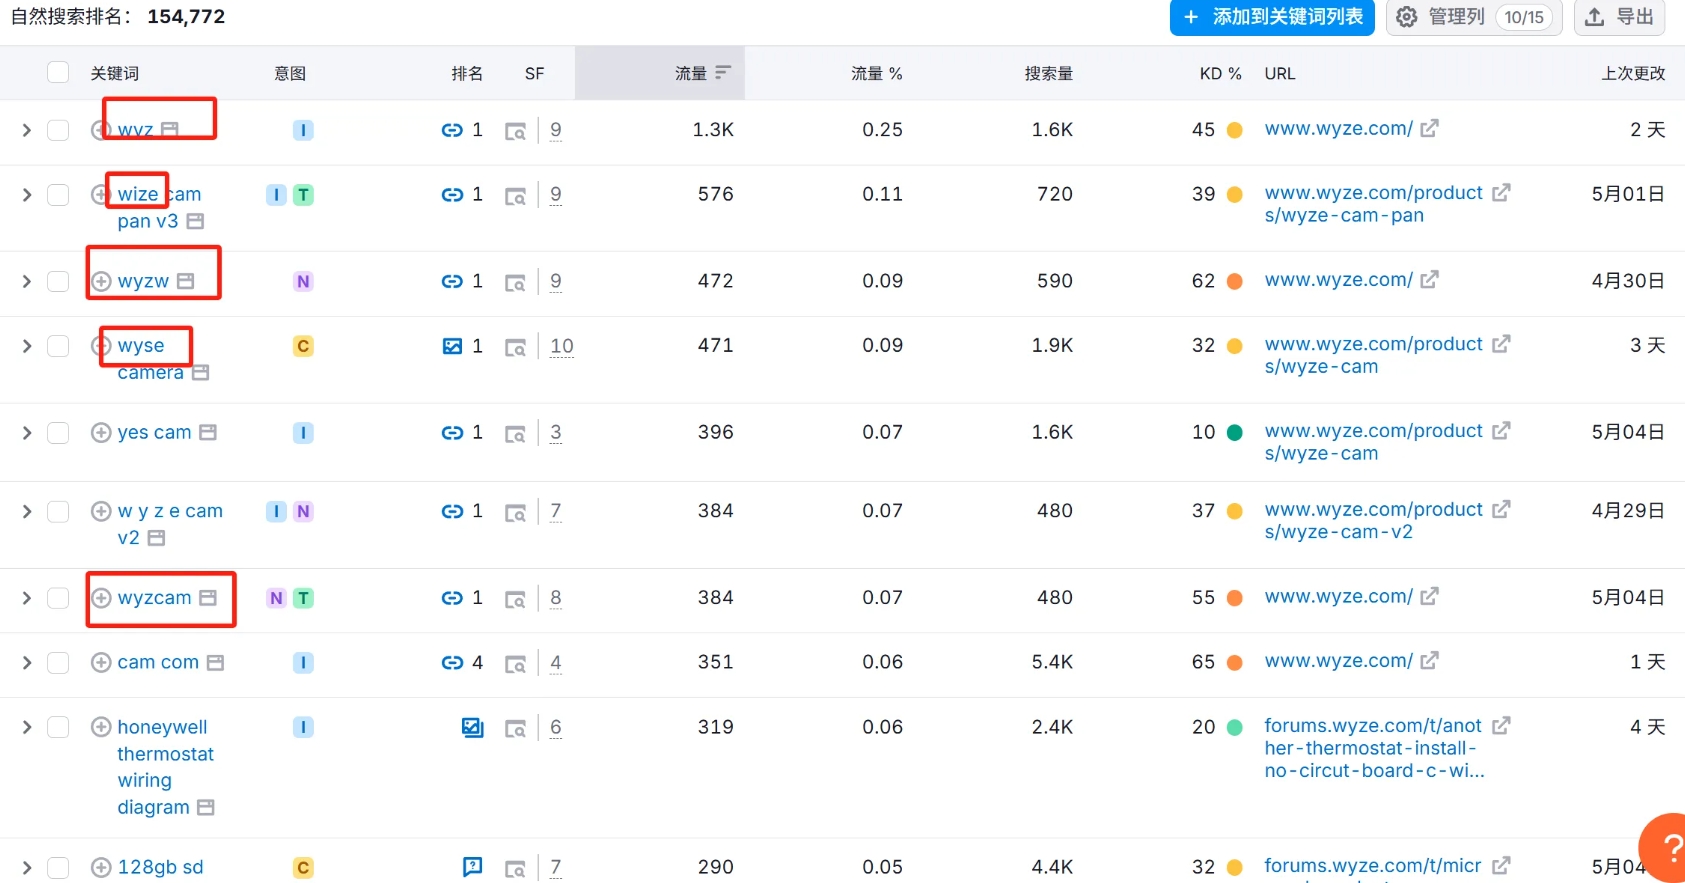Screen dimensions: 1685x883
Task: Open SERP snapshot icon for honeywell thermostat row
Action: (x=515, y=729)
